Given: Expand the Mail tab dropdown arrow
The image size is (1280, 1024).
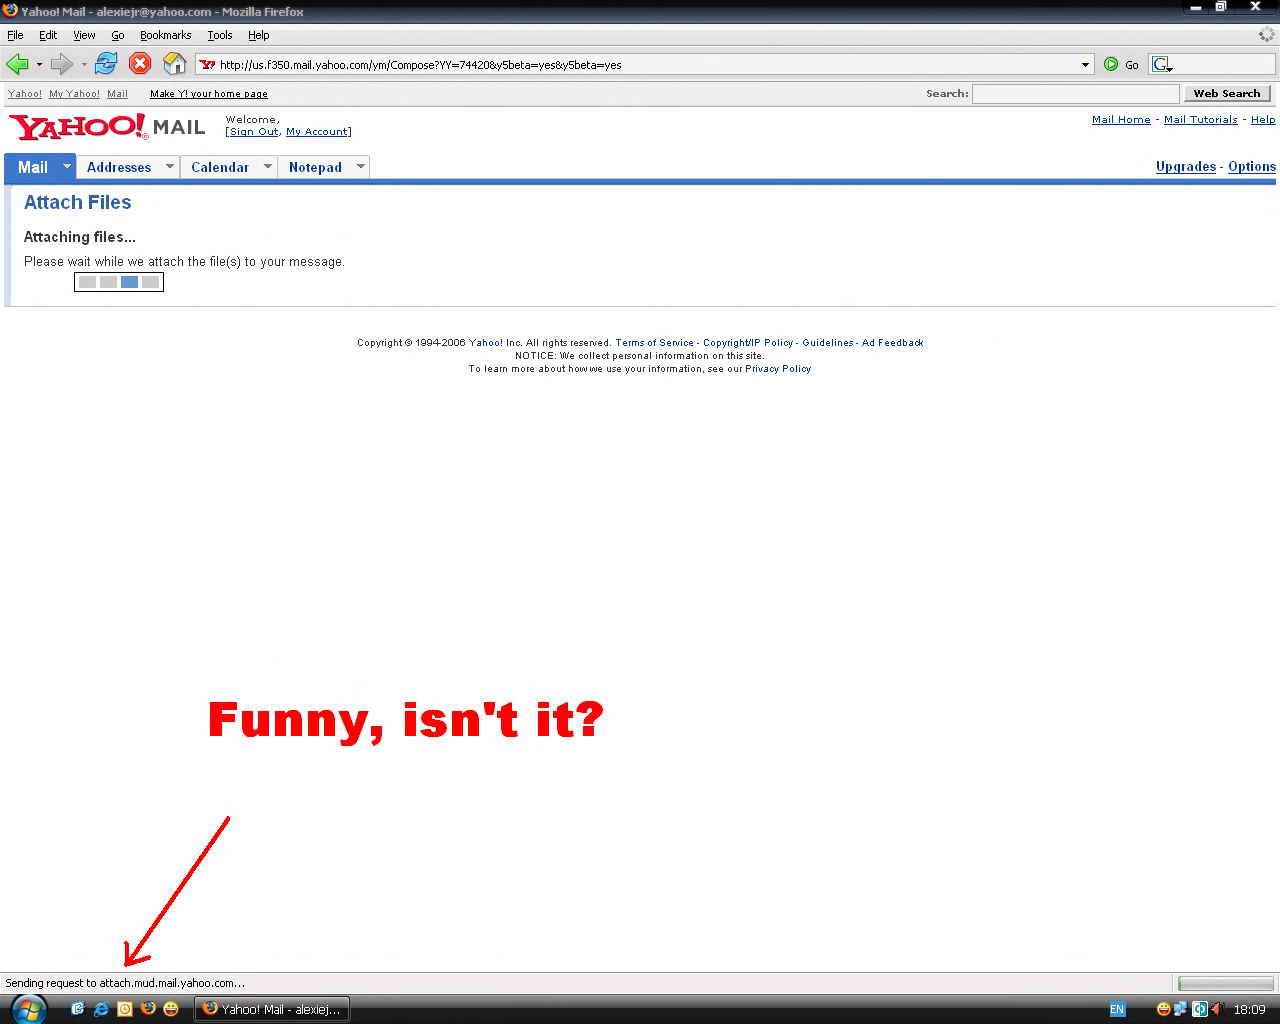Looking at the screenshot, I should coord(67,166).
